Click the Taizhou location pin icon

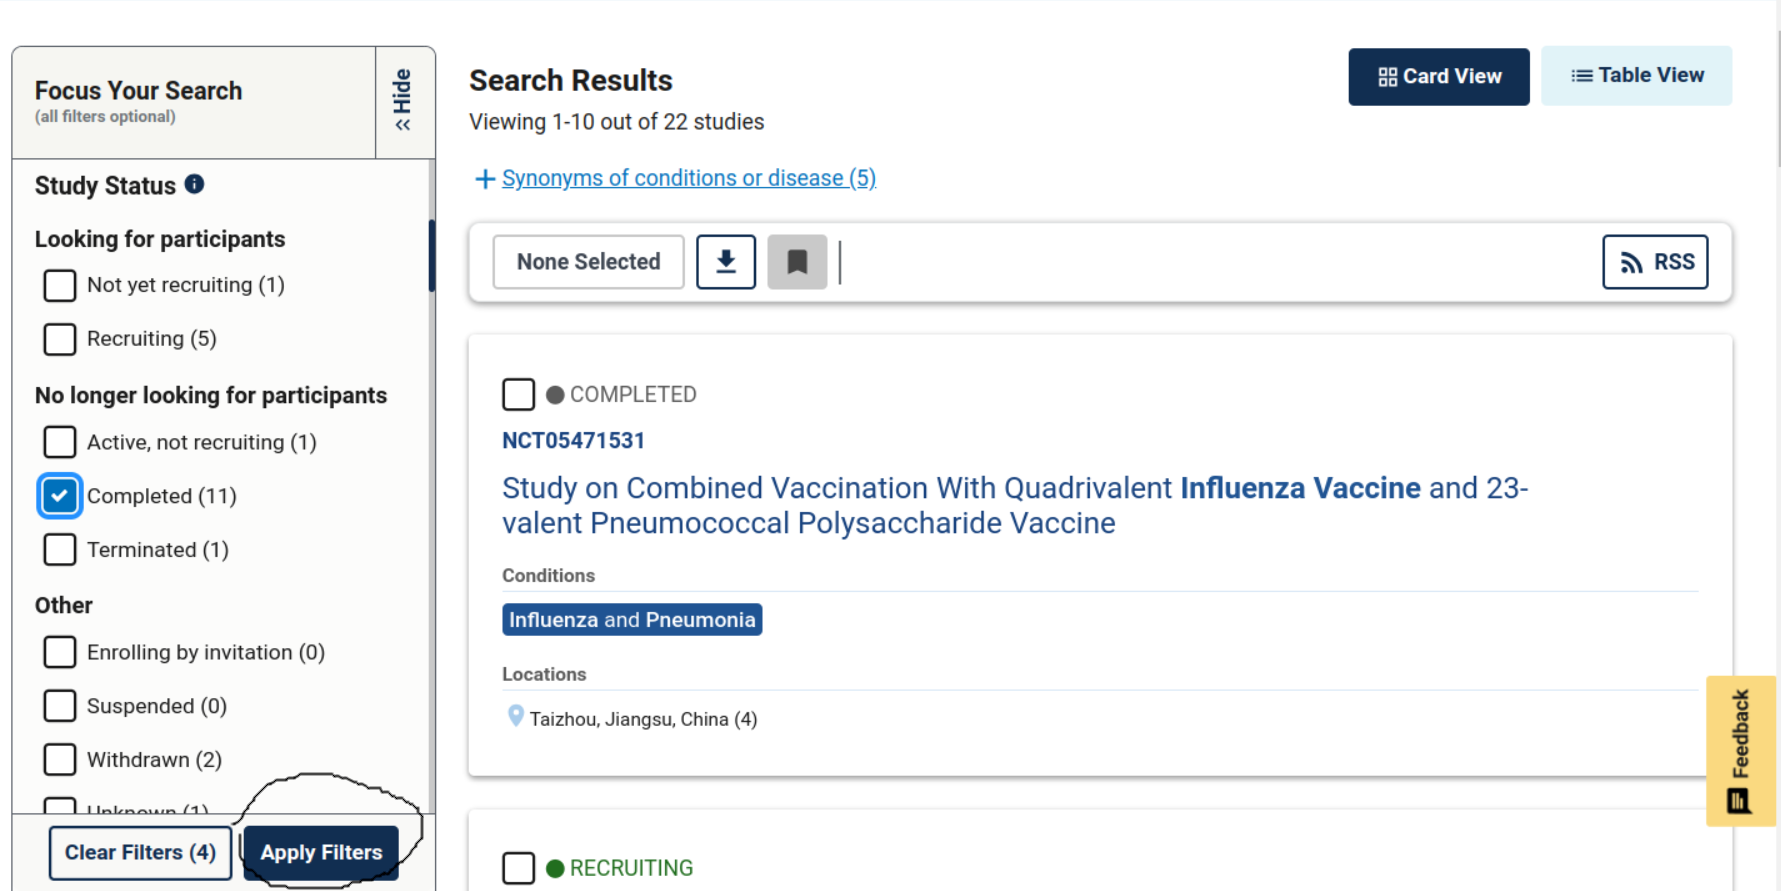tap(515, 716)
